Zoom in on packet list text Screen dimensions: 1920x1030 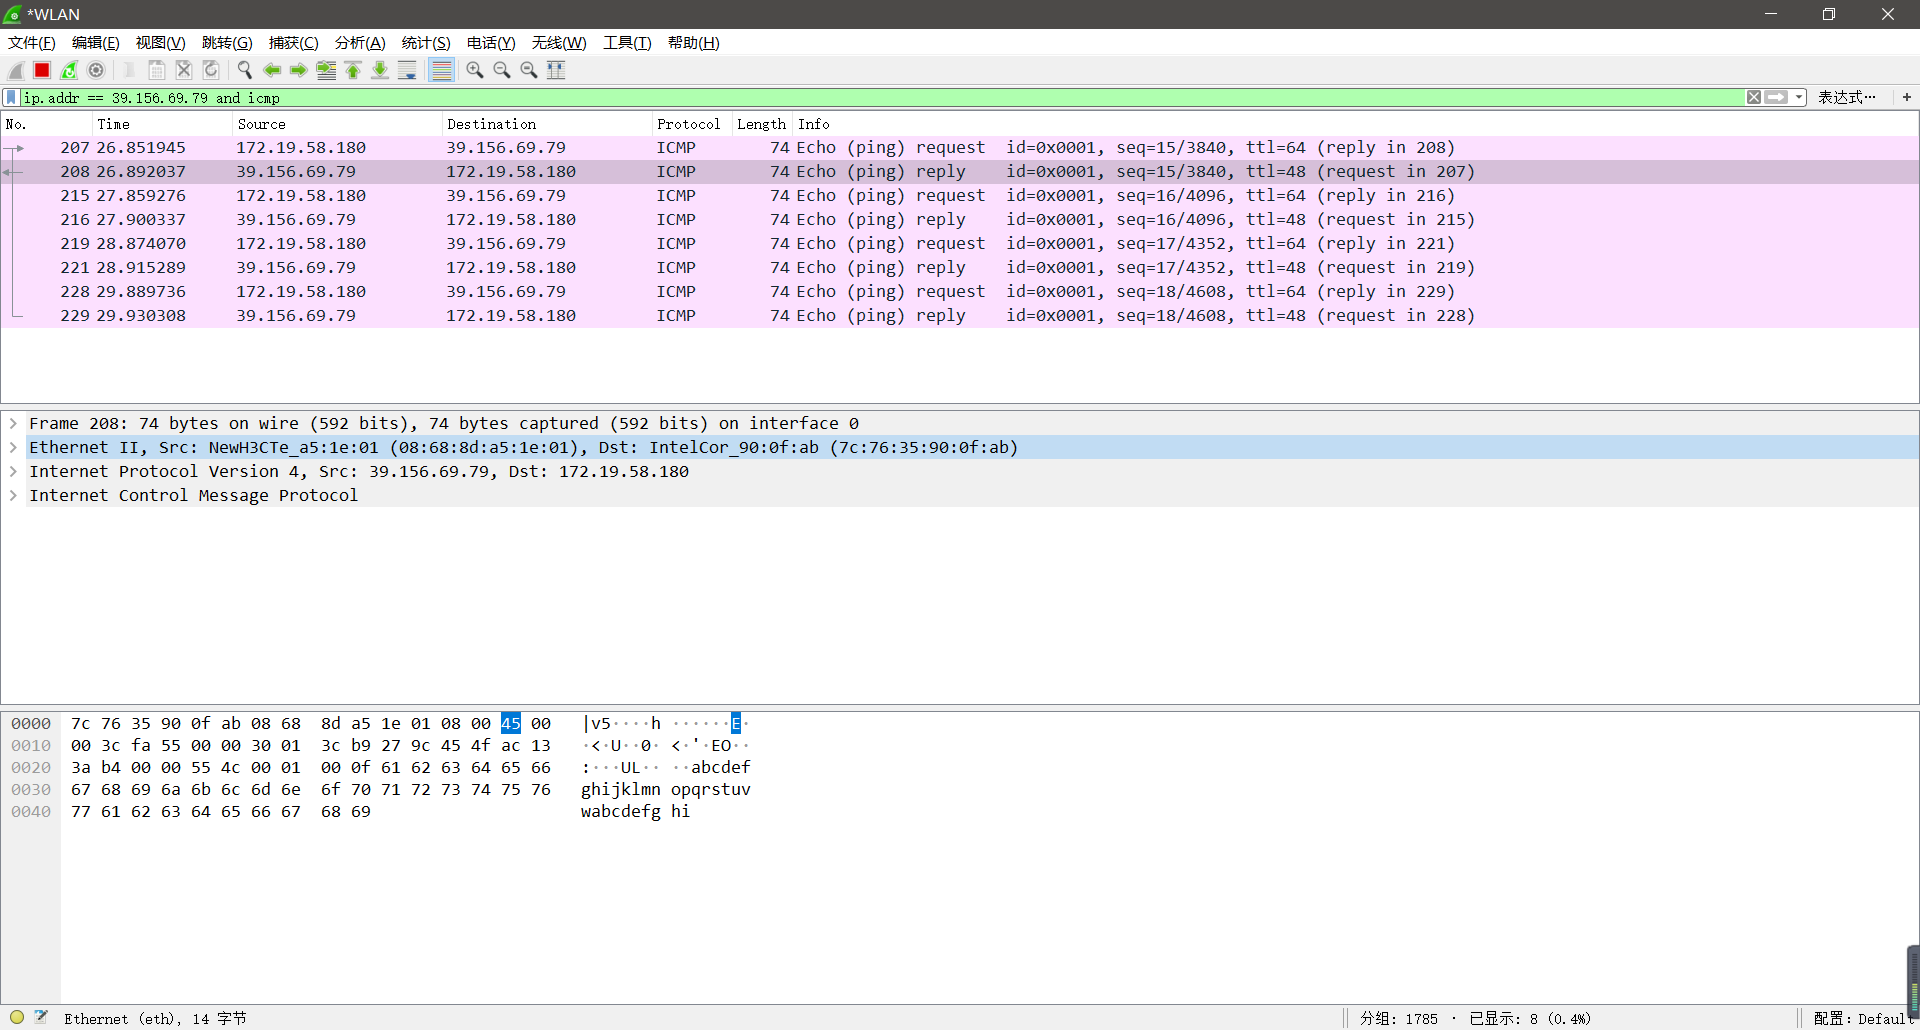pyautogui.click(x=475, y=70)
